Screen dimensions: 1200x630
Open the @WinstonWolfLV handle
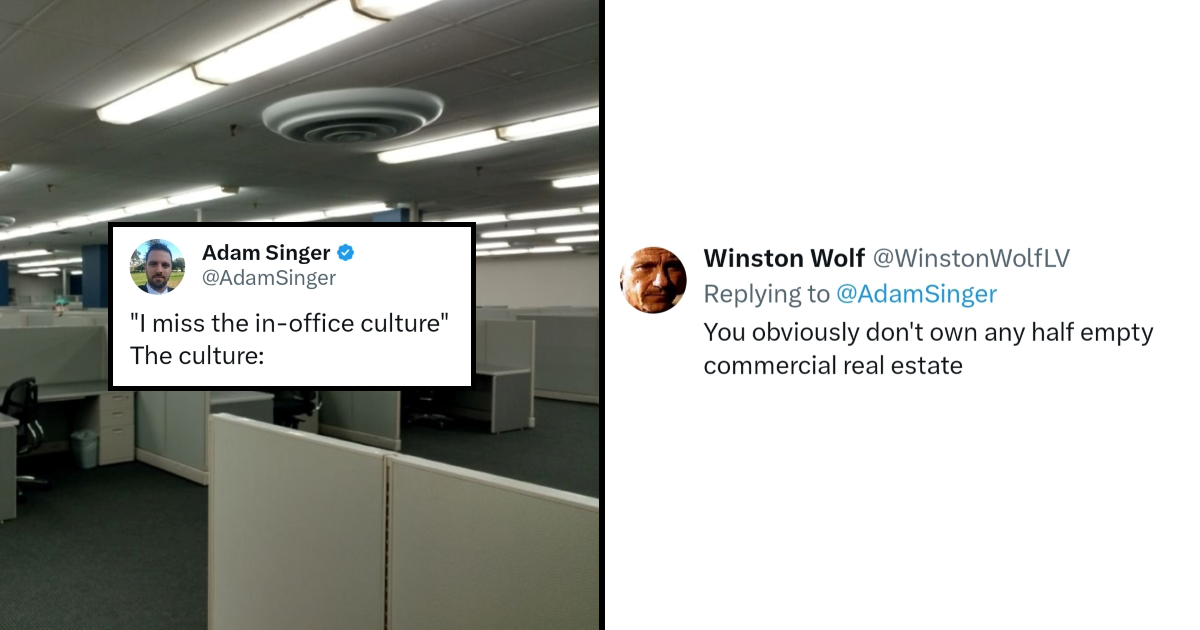pyautogui.click(x=972, y=258)
